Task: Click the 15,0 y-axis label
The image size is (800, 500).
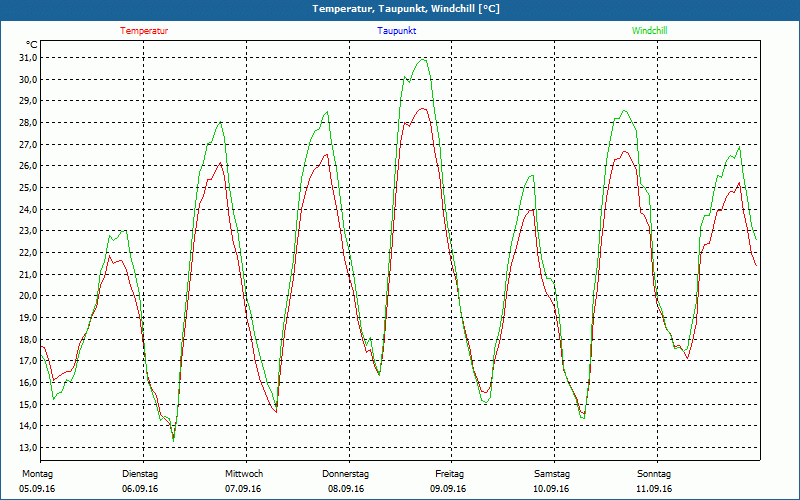Action: [28, 404]
